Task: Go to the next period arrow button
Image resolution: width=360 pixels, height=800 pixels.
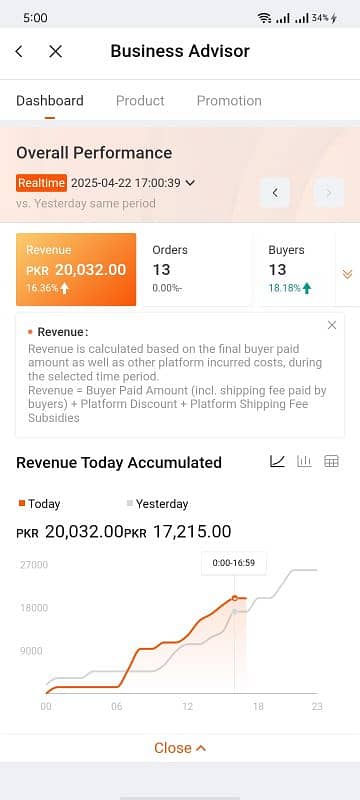Action: 329,192
